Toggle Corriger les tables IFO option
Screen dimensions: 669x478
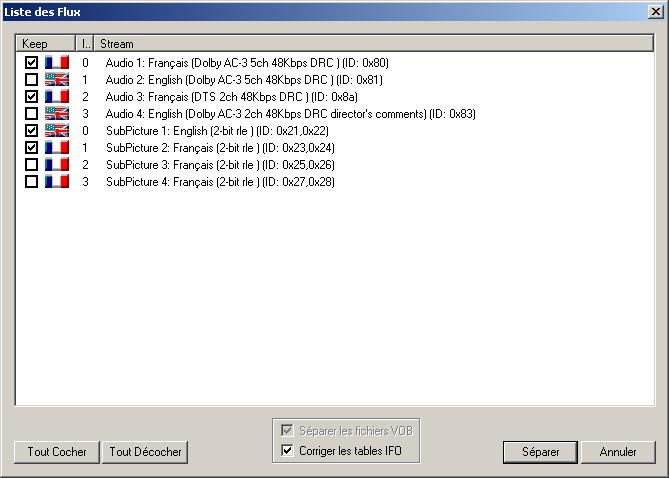pyautogui.click(x=288, y=451)
